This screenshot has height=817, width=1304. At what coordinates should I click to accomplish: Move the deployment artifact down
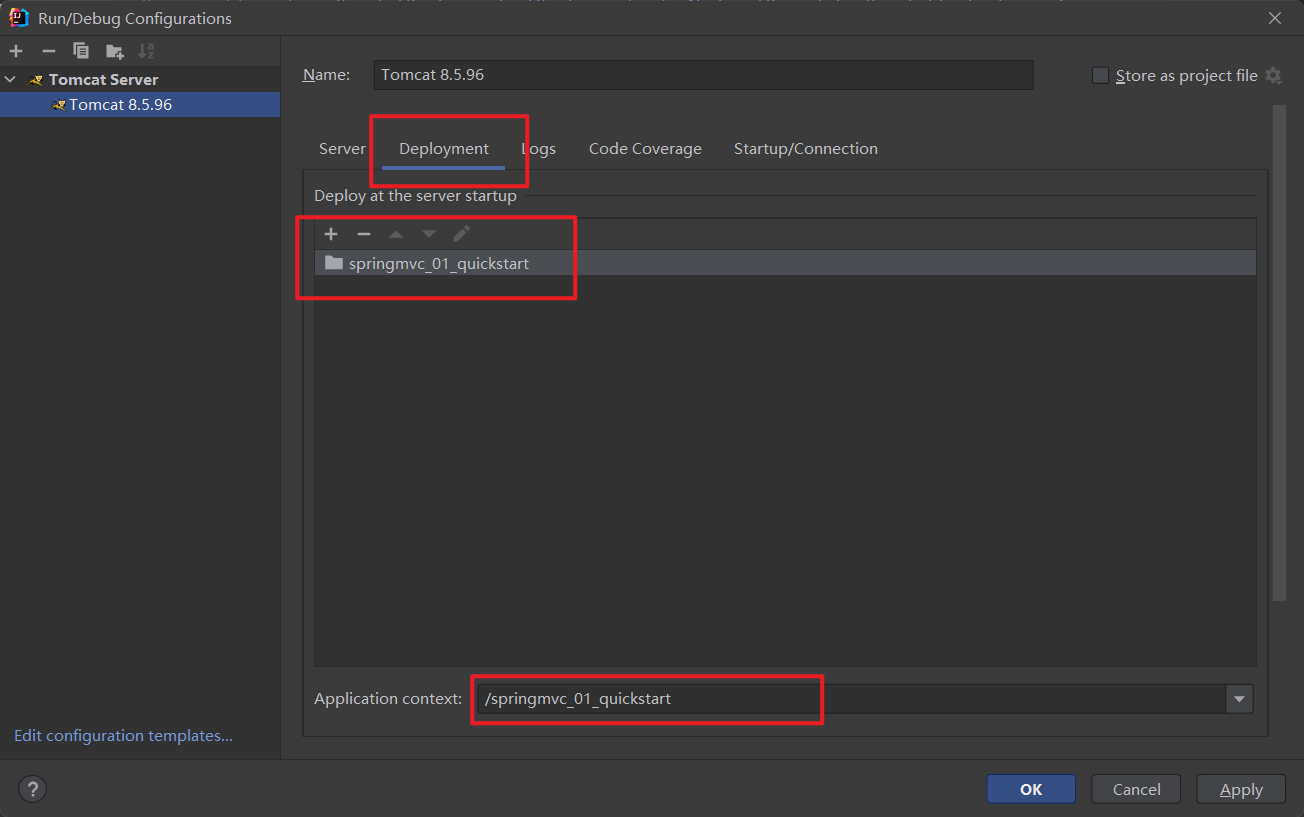(x=429, y=234)
